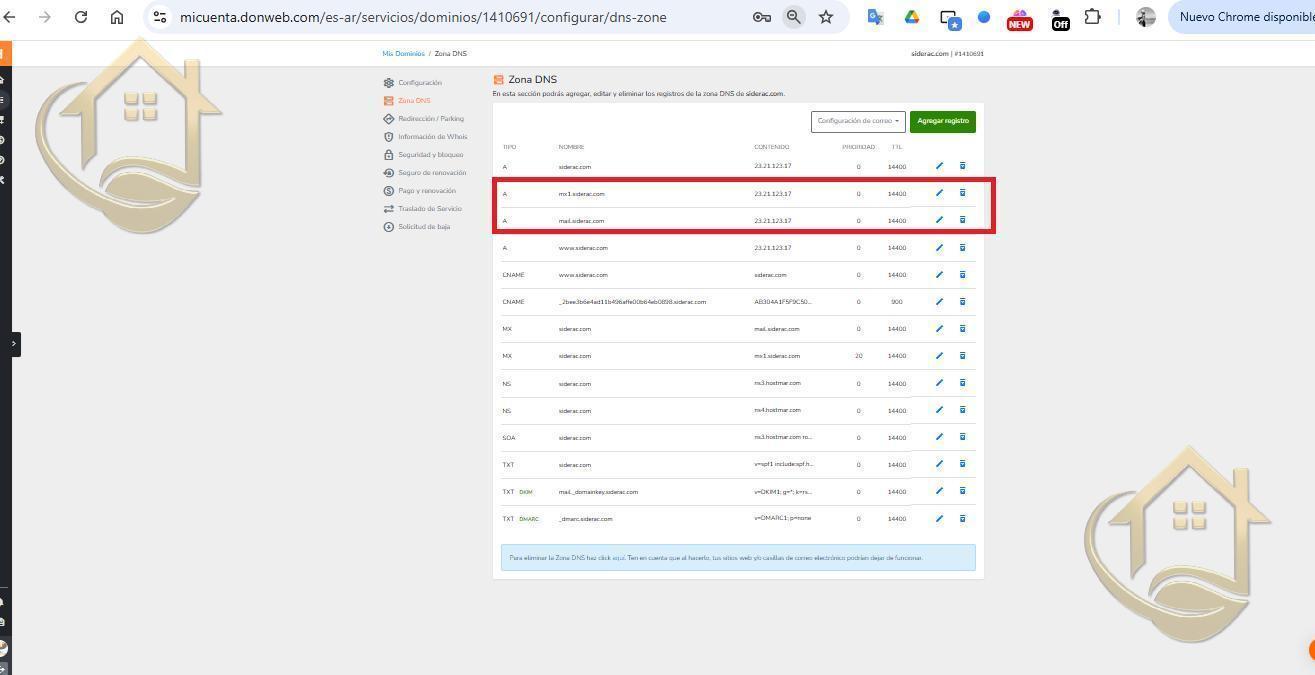Viewport: 1315px width, 675px height.
Task: Edit the mx1.siderac.com A record
Action: coord(939,193)
